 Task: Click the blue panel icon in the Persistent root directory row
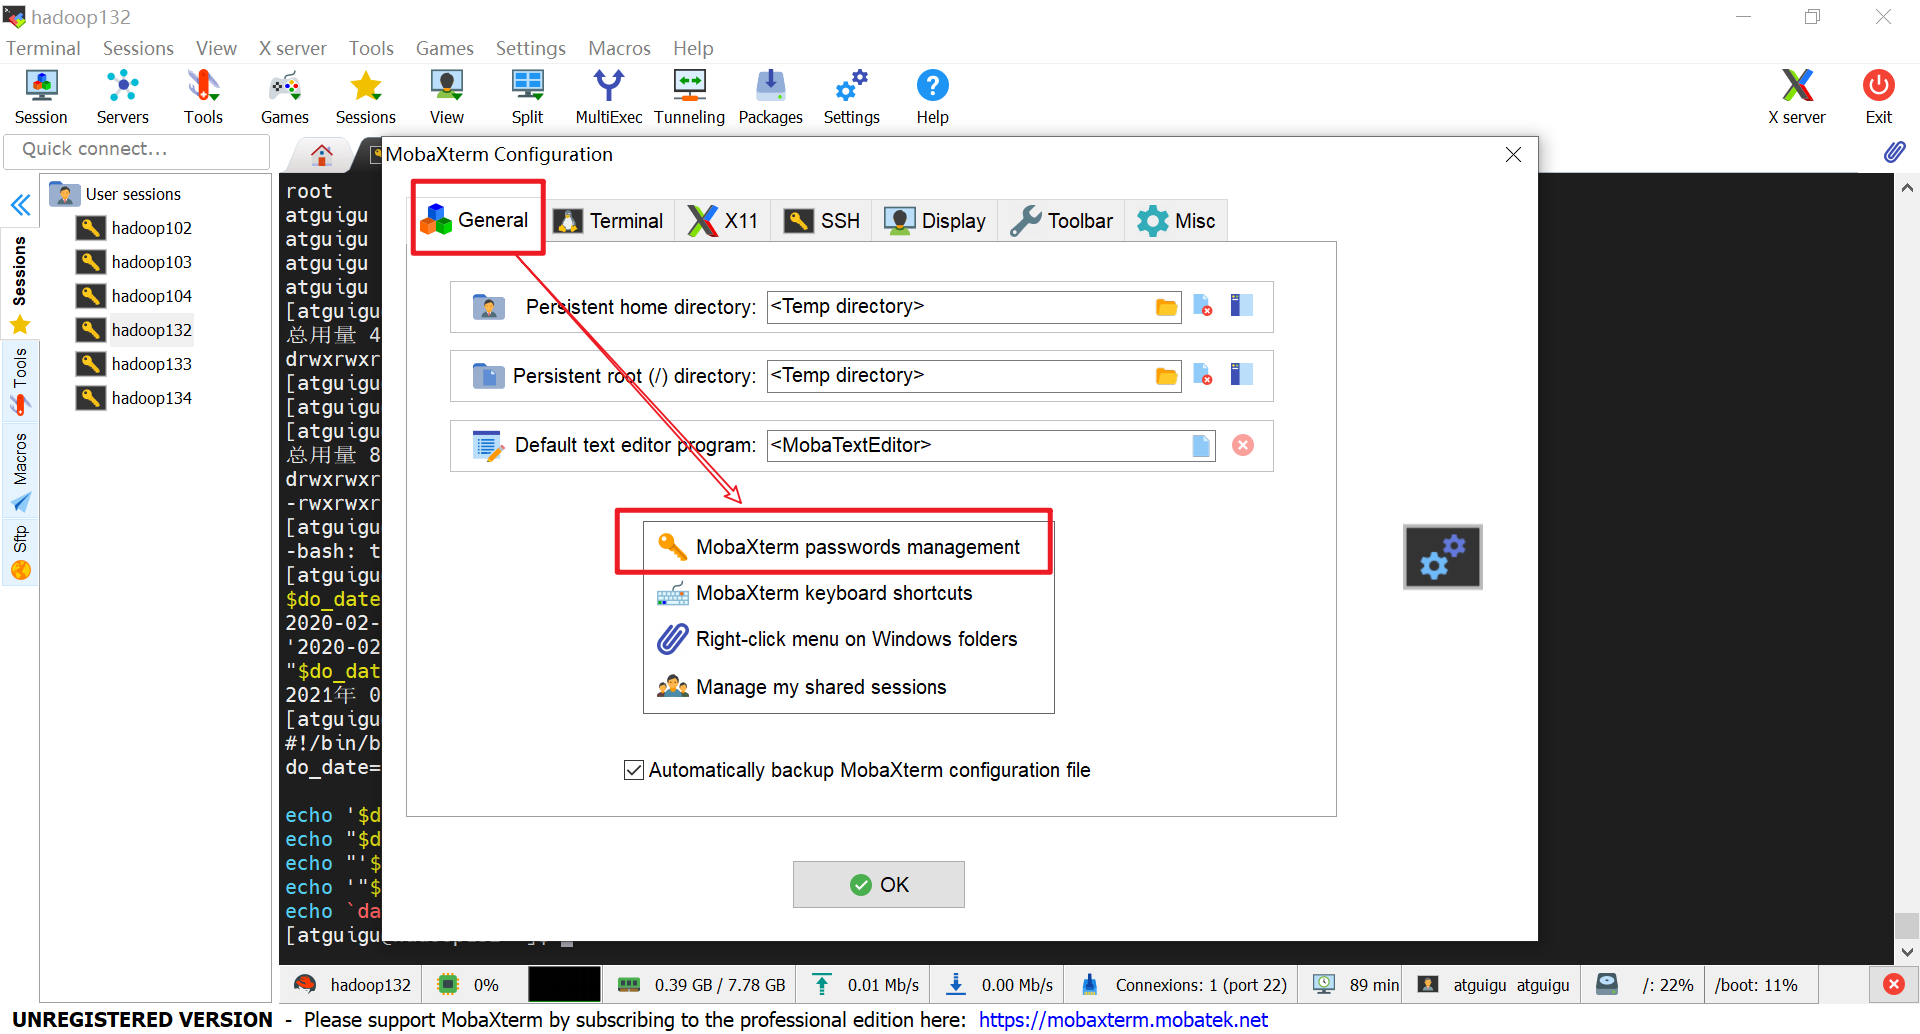point(1241,375)
